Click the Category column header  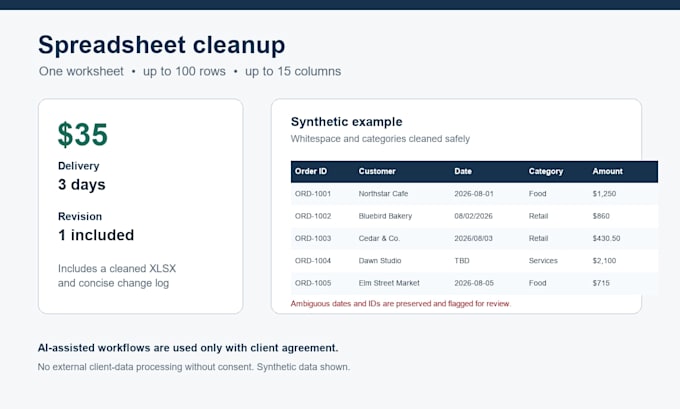point(546,171)
